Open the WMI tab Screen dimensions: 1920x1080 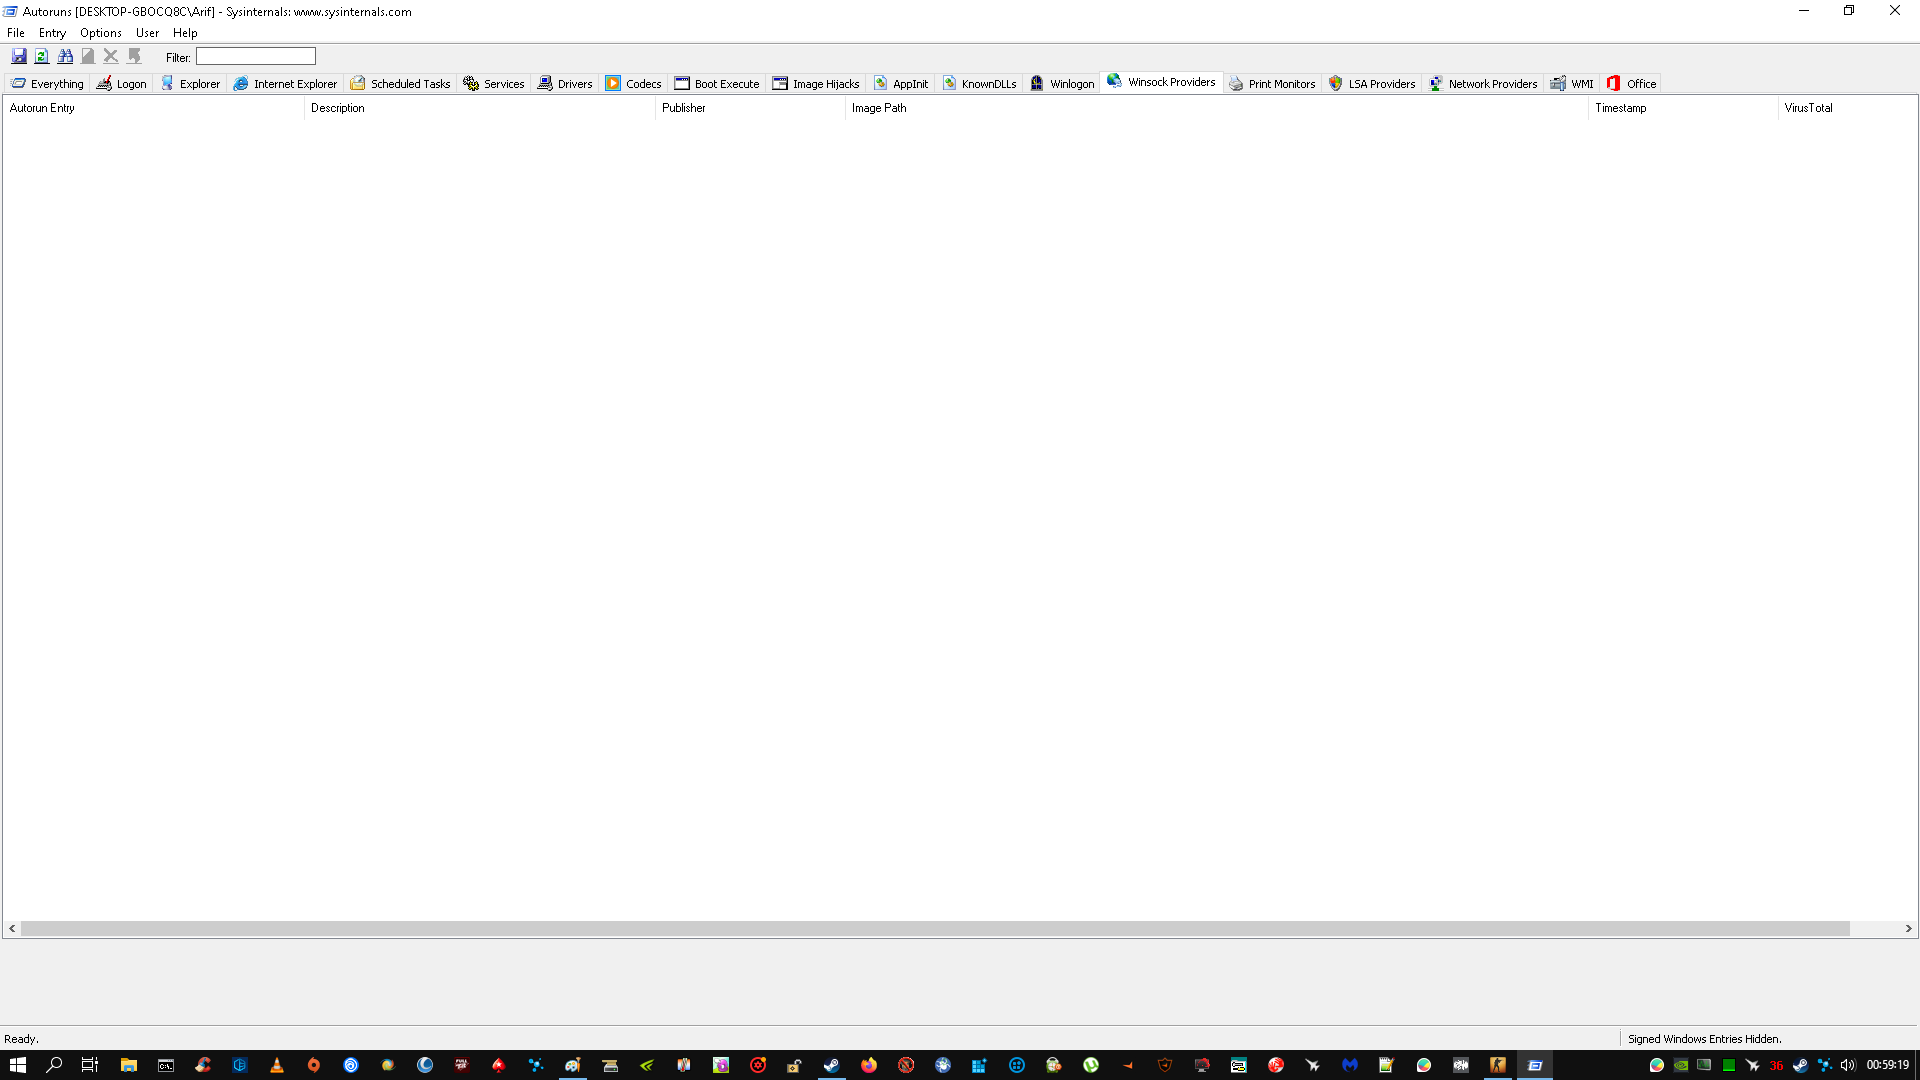pyautogui.click(x=1573, y=84)
